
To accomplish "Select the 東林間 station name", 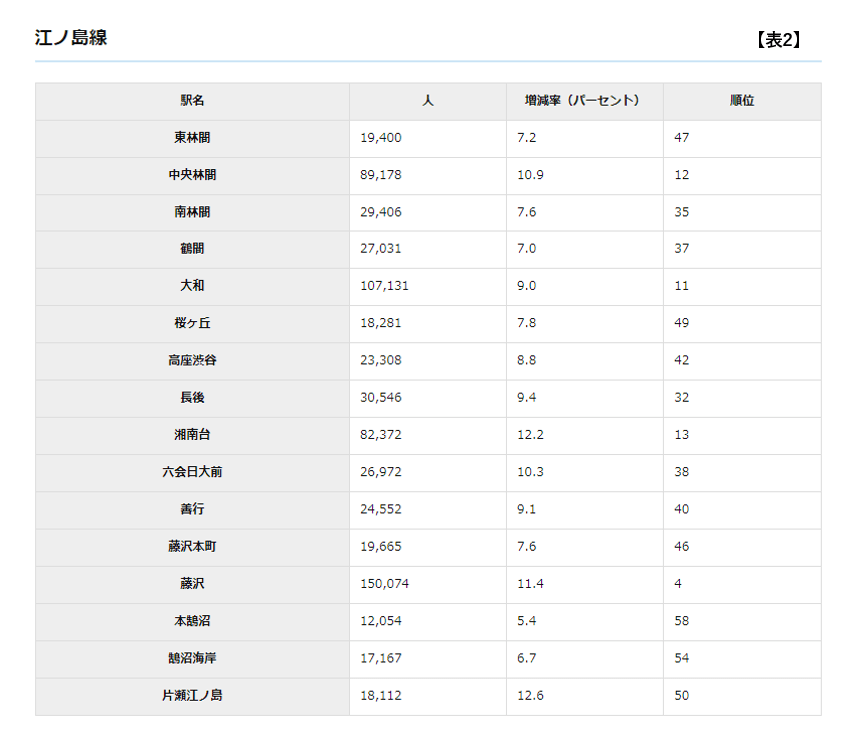I will point(191,138).
